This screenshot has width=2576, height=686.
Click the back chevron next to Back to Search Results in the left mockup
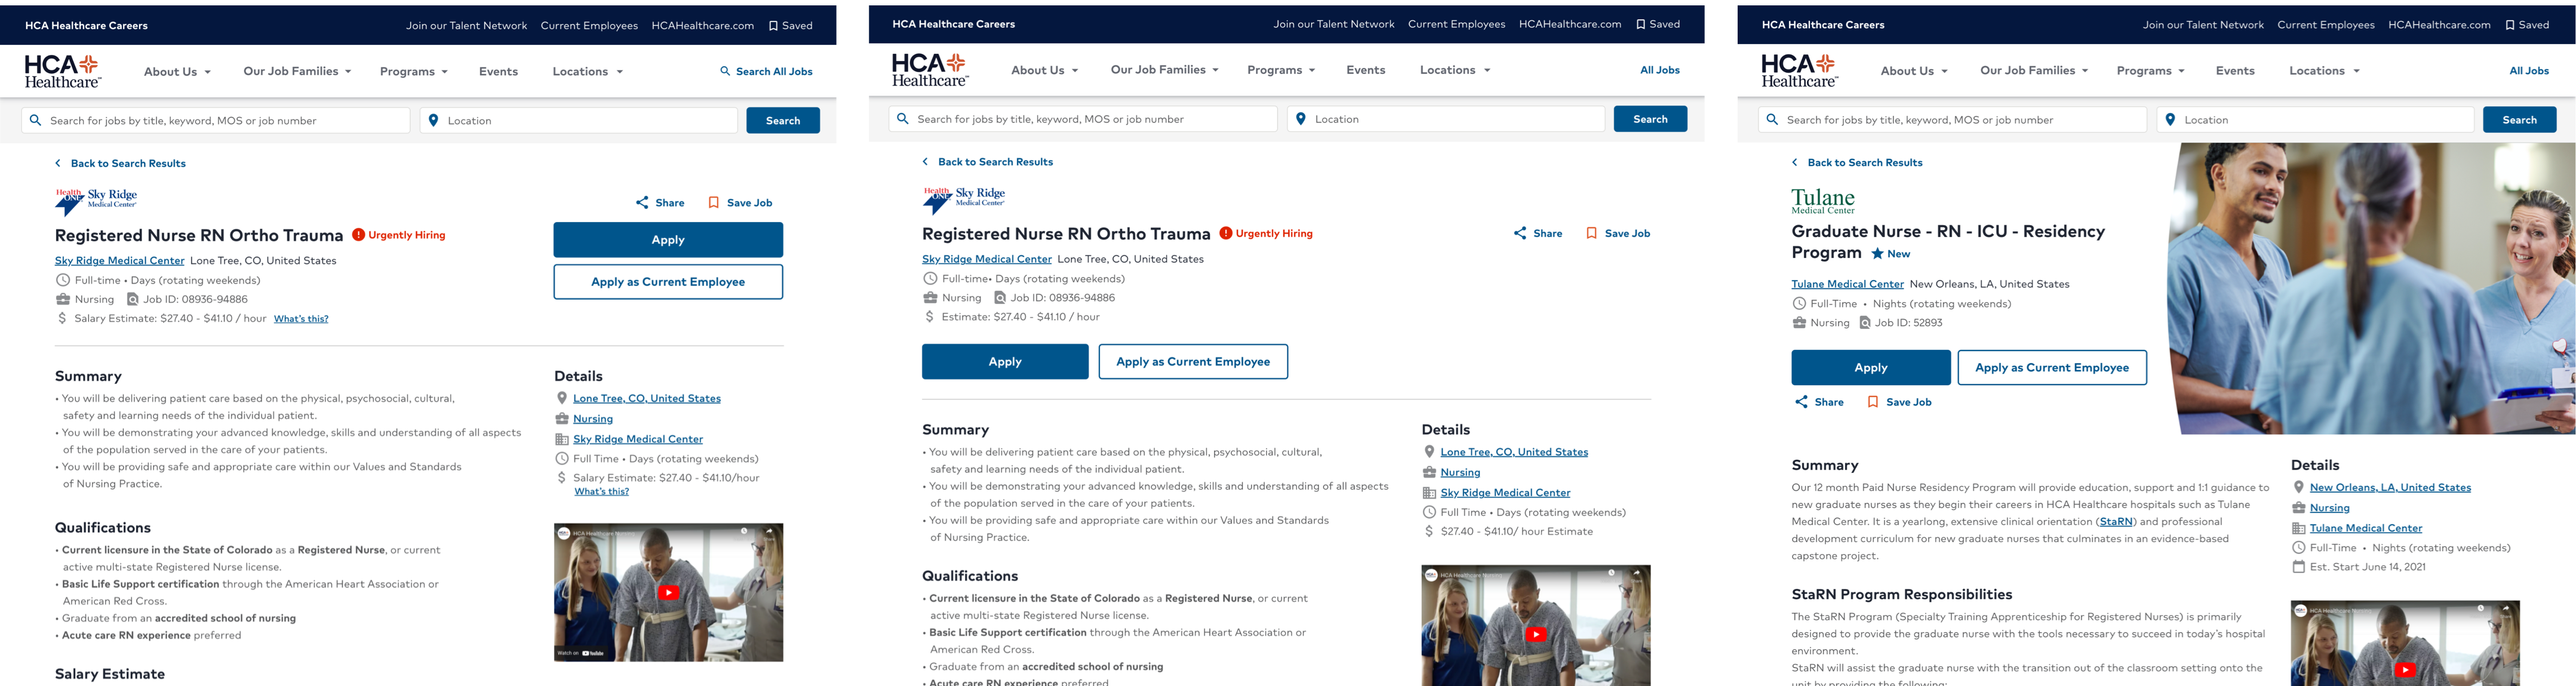[x=58, y=163]
